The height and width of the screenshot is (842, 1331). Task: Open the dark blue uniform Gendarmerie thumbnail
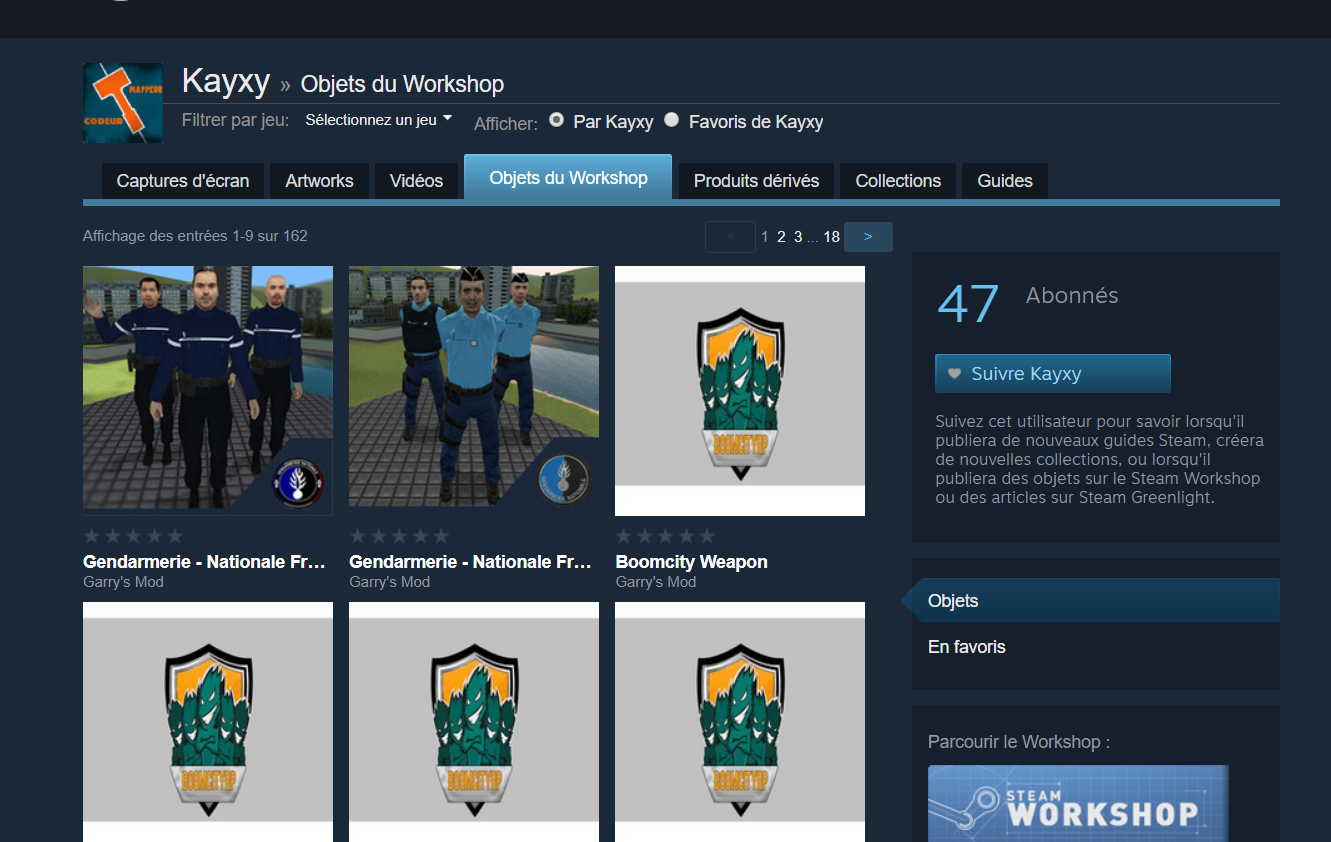[208, 391]
